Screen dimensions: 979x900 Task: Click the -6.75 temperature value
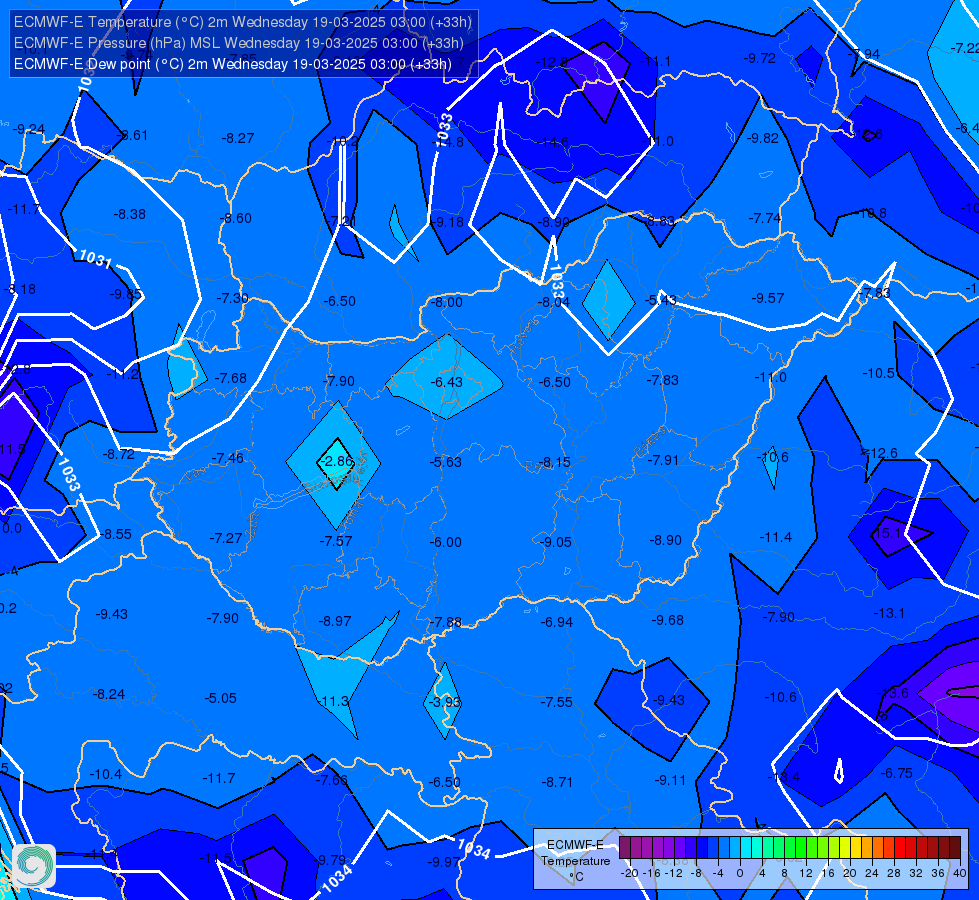[x=897, y=773]
